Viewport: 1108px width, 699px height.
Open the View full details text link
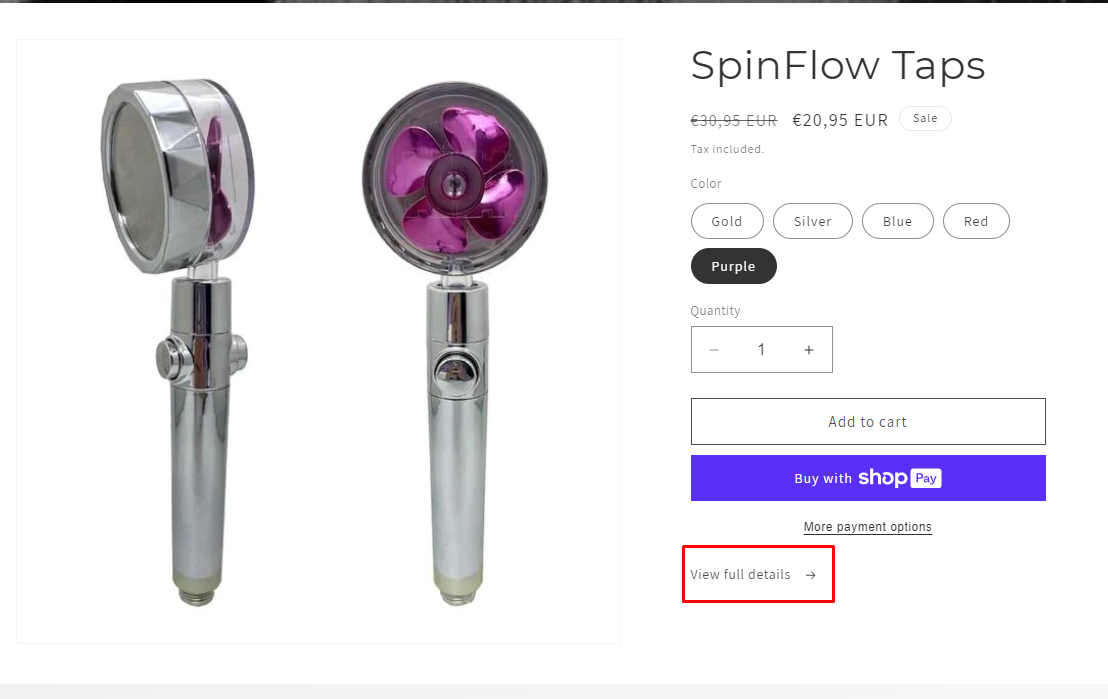coord(740,575)
